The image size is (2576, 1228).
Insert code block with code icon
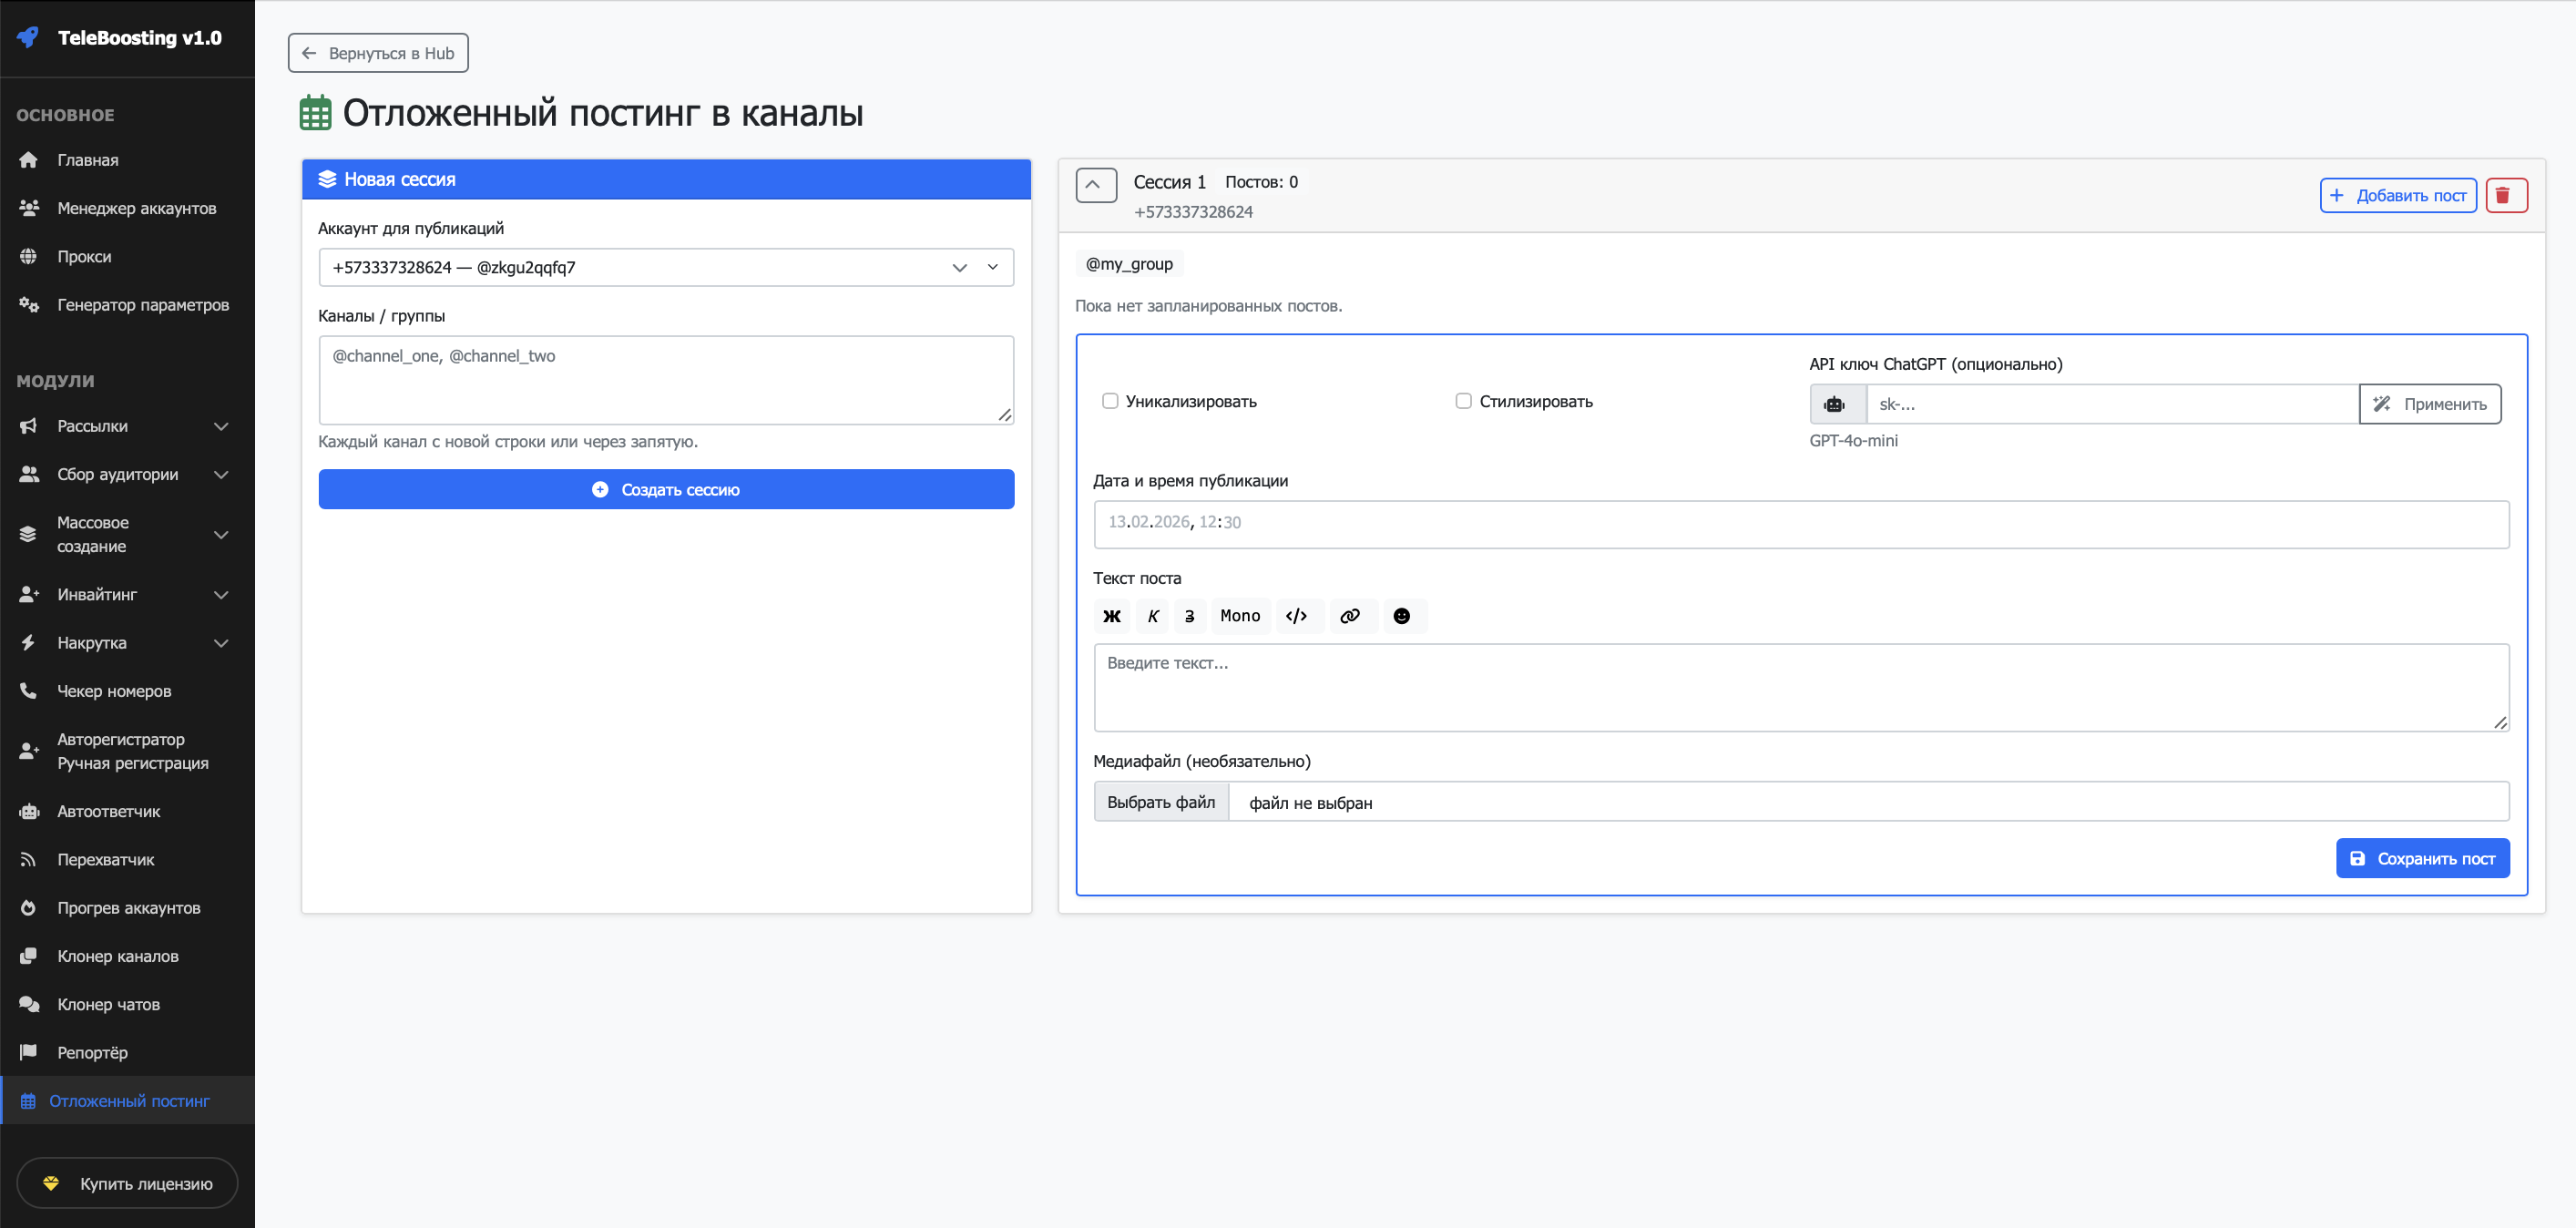pos(1296,616)
